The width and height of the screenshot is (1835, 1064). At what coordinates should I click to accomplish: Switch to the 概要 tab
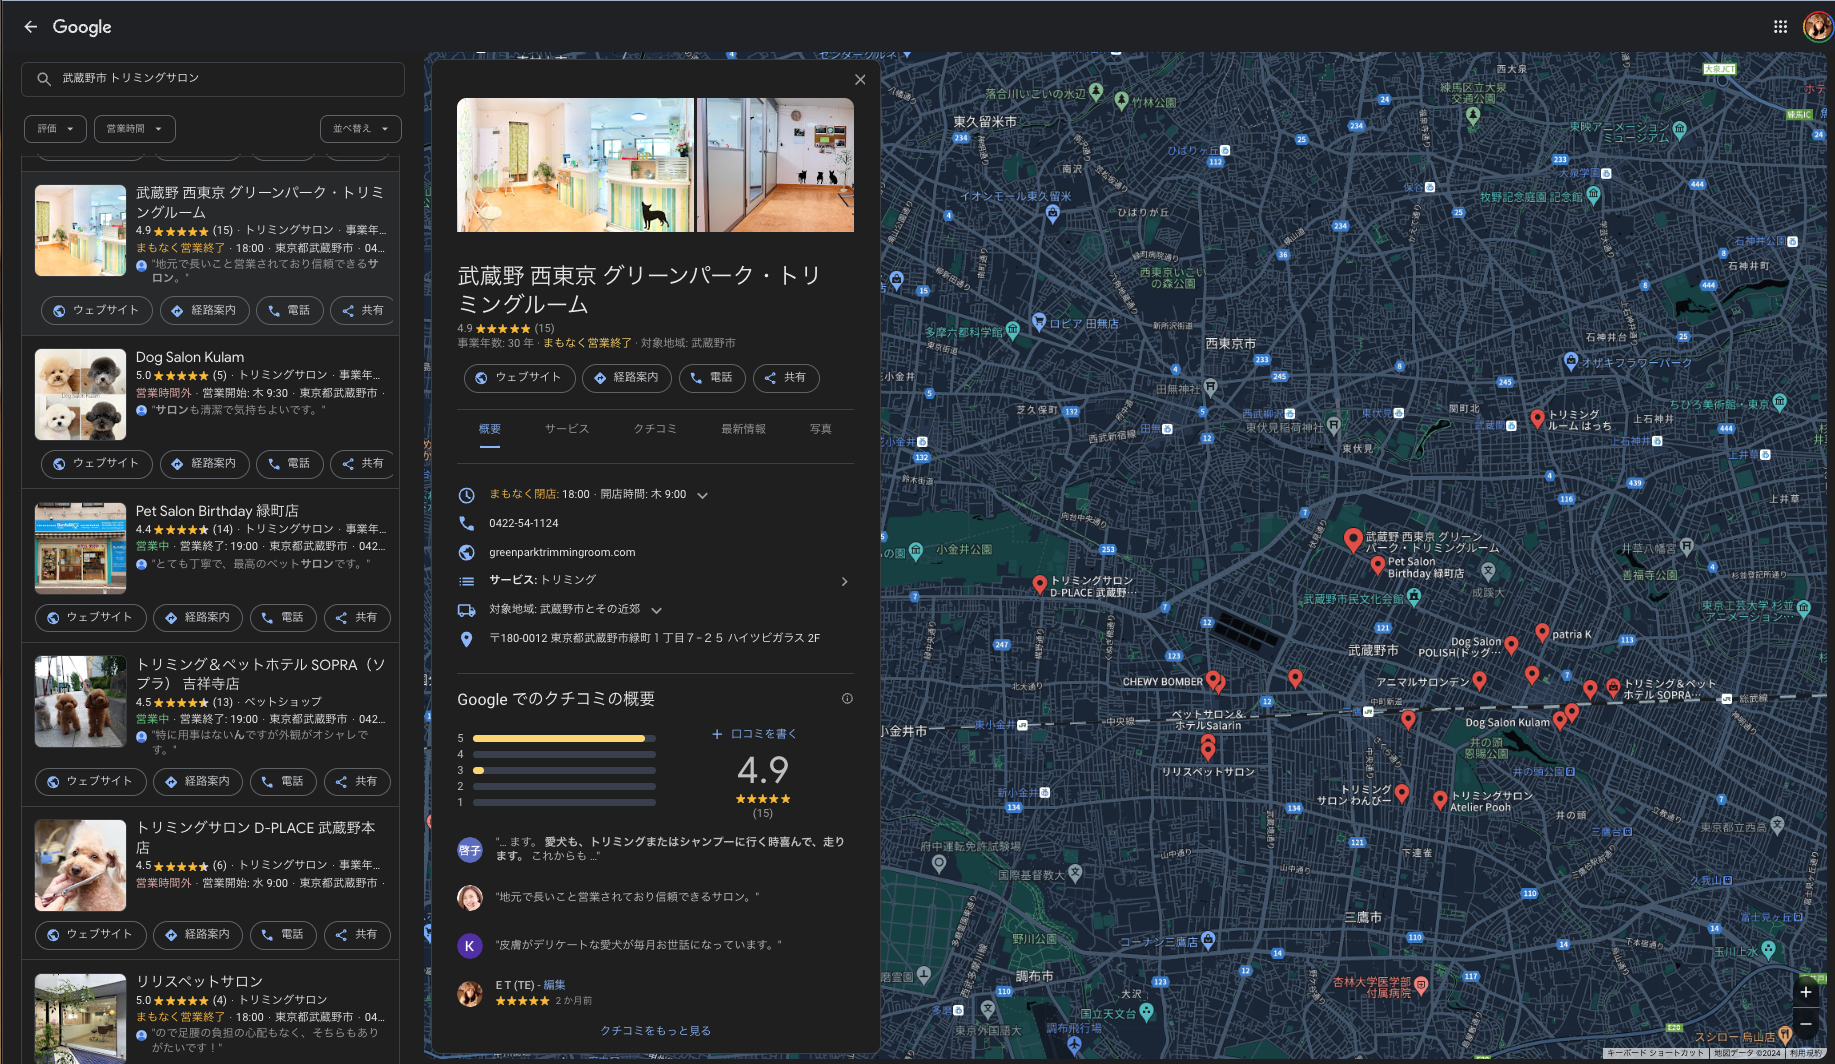tap(489, 429)
